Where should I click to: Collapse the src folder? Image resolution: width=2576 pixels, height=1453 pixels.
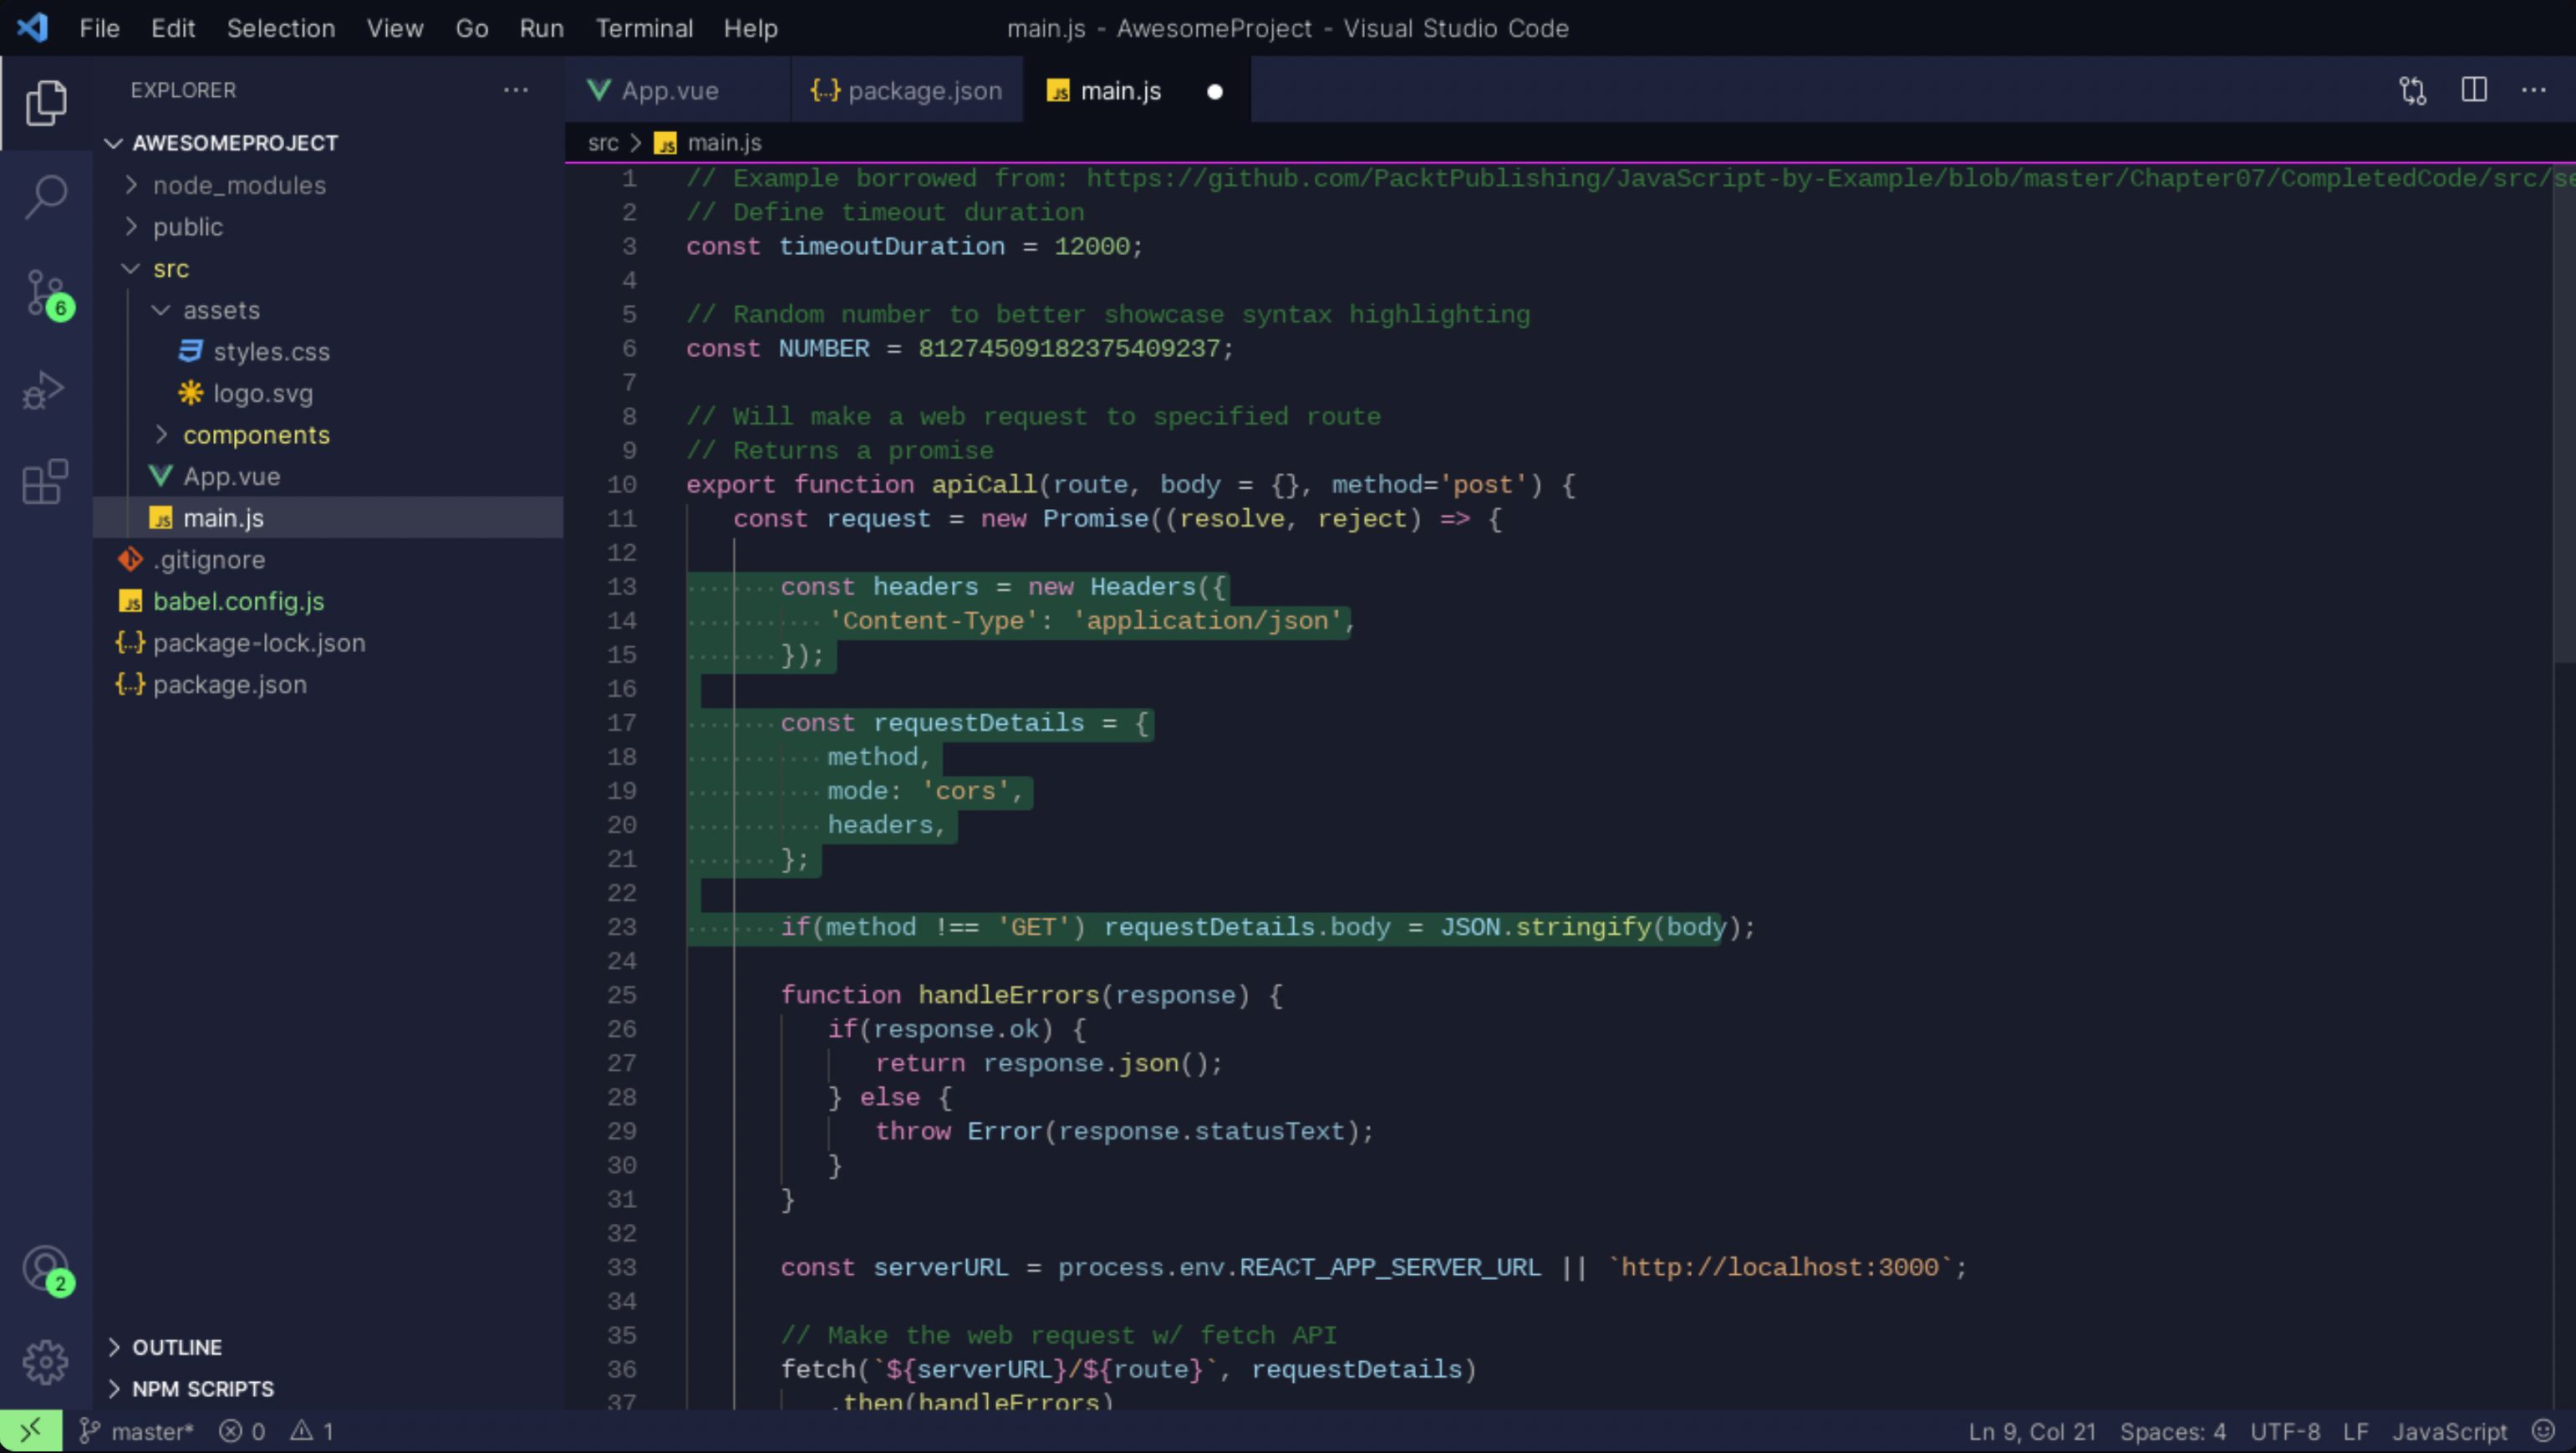tap(171, 269)
